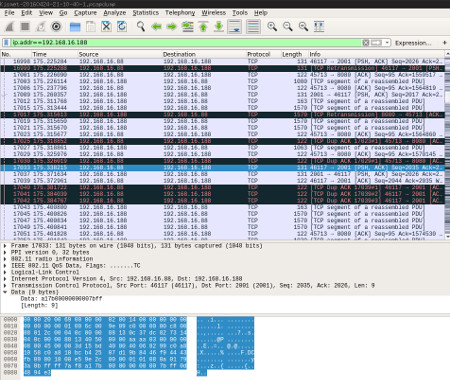Click the save capture file icon

(91, 27)
